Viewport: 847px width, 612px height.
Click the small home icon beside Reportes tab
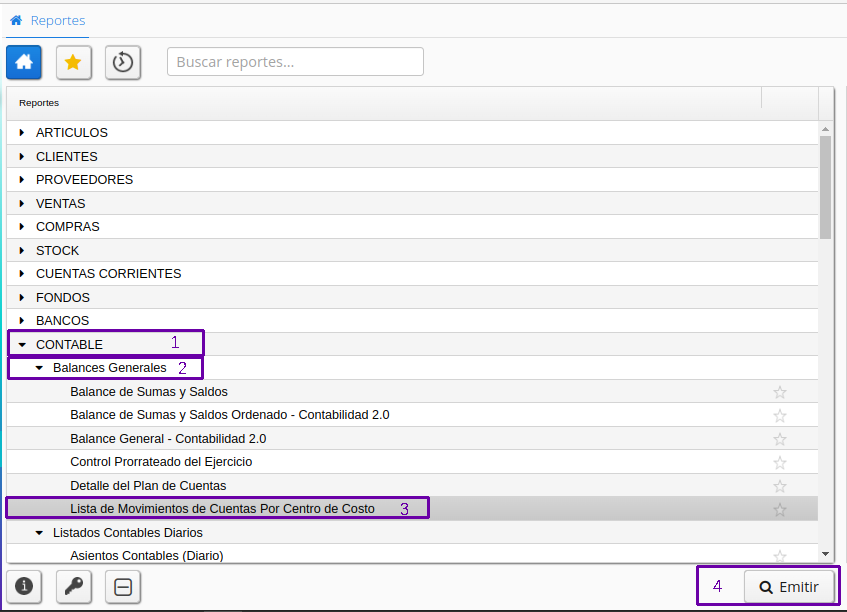click(x=16, y=21)
